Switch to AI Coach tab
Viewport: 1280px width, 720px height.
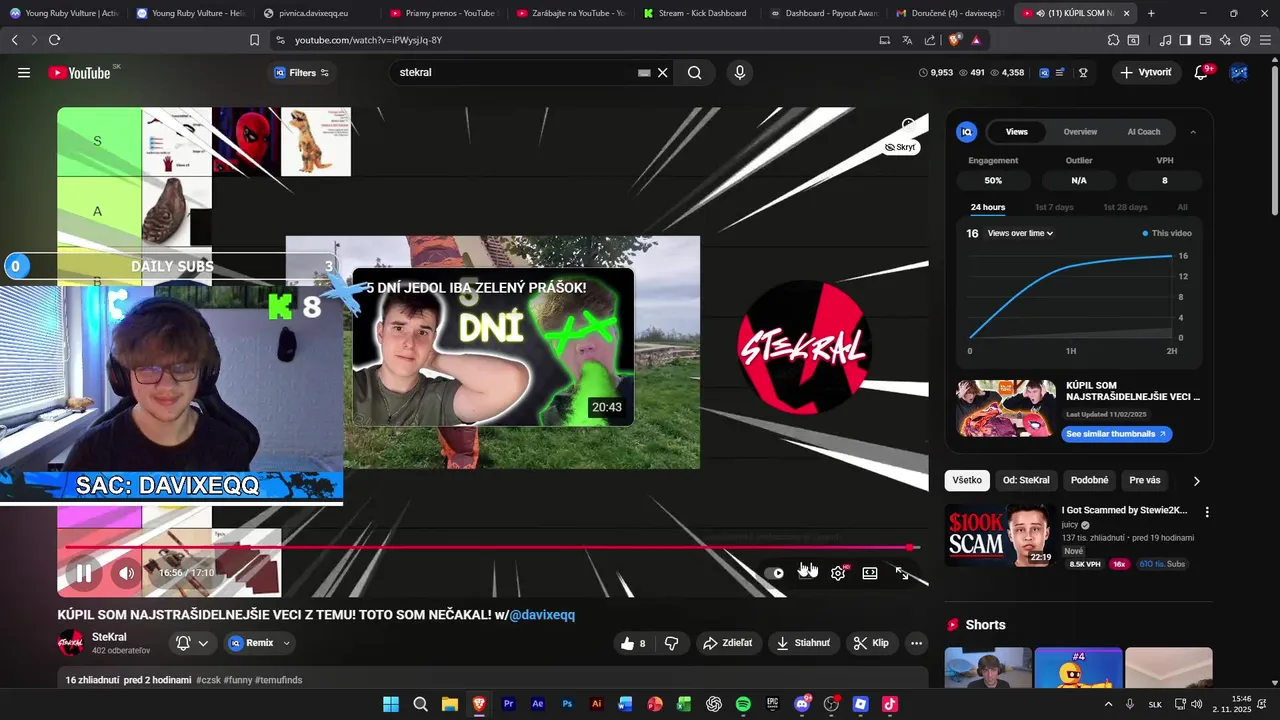tap(1144, 132)
